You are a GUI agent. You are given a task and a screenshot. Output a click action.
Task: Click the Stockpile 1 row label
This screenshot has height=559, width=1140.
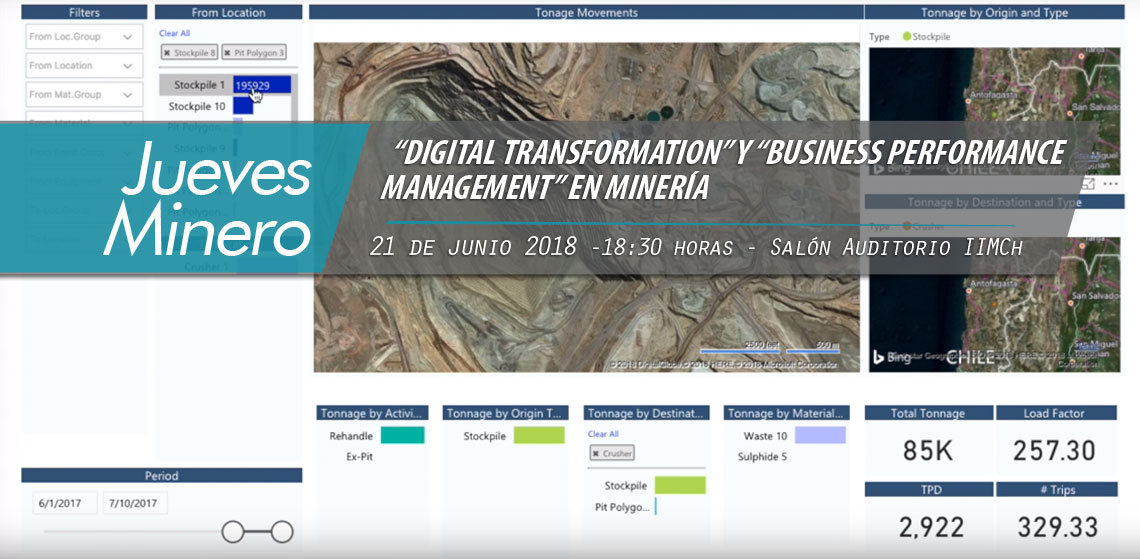[199, 85]
